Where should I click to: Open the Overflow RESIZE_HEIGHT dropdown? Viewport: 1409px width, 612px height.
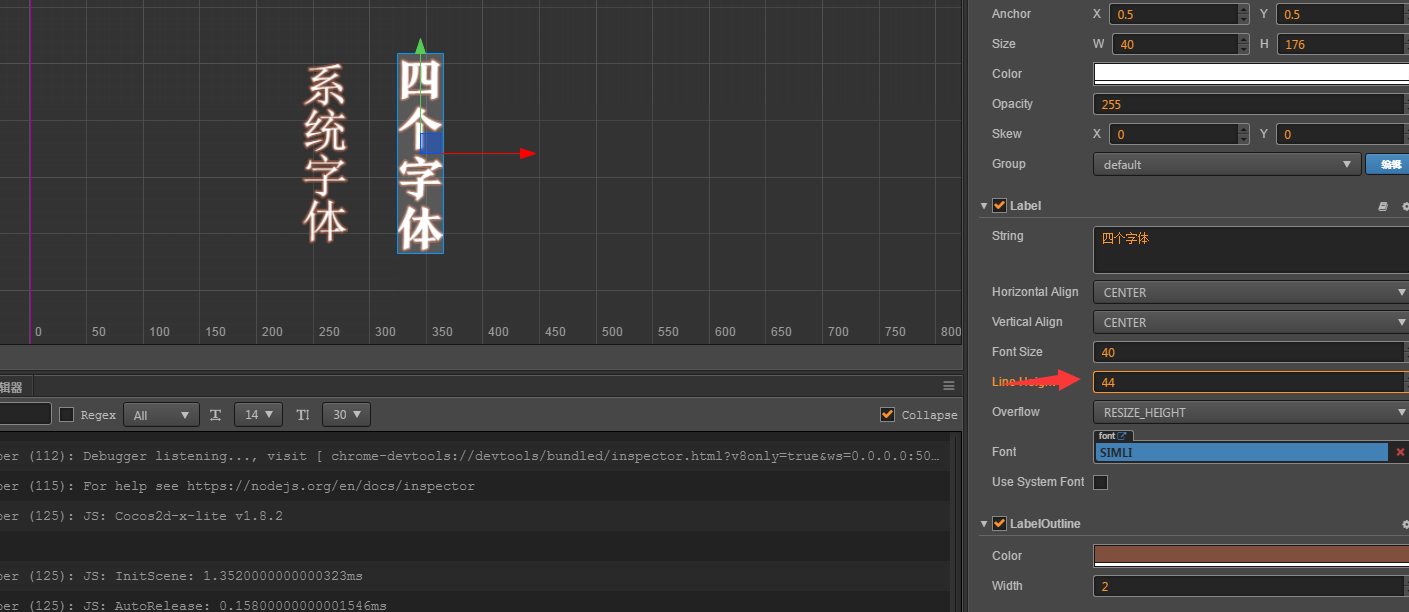1251,412
